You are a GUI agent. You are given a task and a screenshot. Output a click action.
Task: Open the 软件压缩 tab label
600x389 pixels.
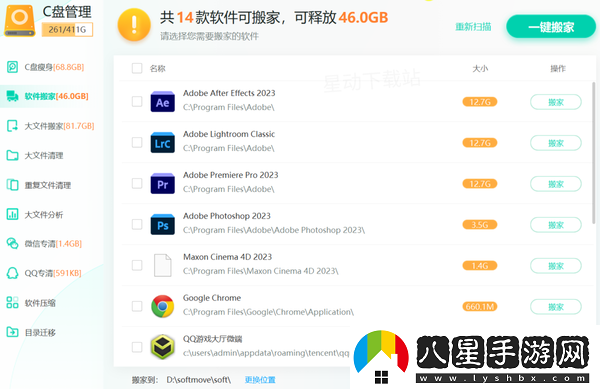pos(40,303)
